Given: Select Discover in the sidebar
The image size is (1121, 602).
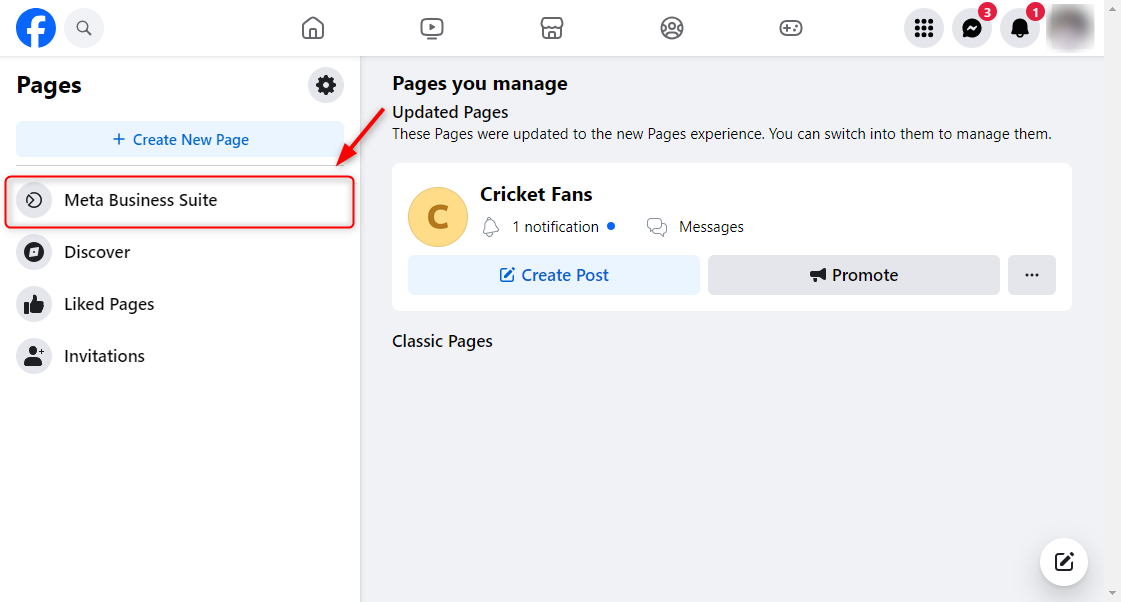Looking at the screenshot, I should [180, 252].
